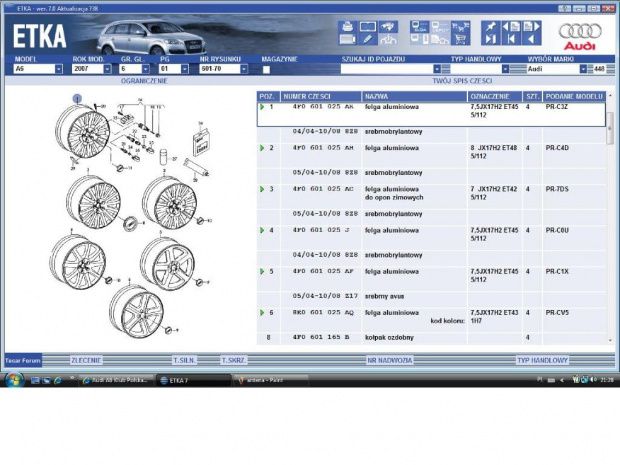Screen dimensions: 620x465
Task: Click the greyed truck and car icon
Action: pyautogui.click(x=440, y=39)
